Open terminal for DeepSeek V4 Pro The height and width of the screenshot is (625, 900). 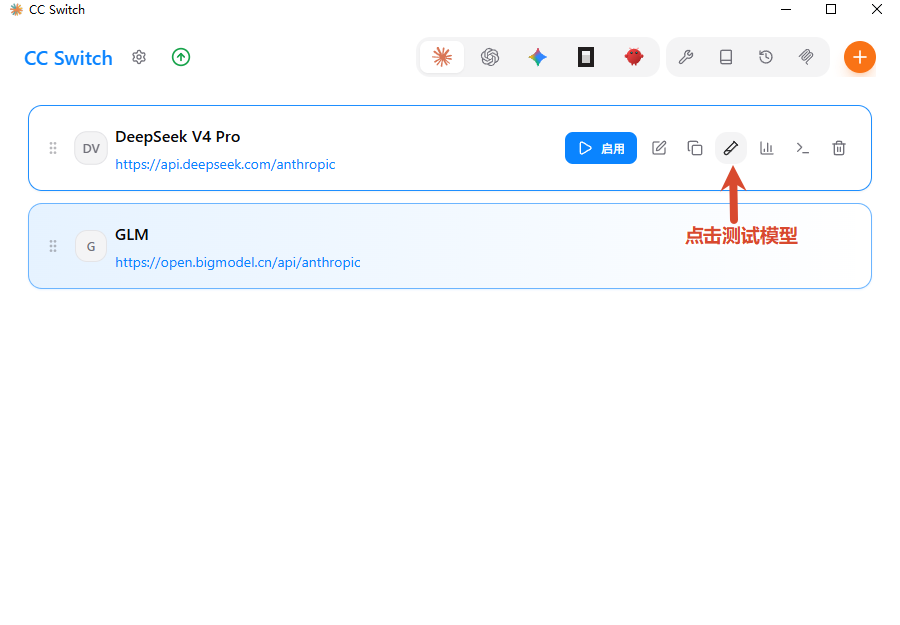point(802,148)
